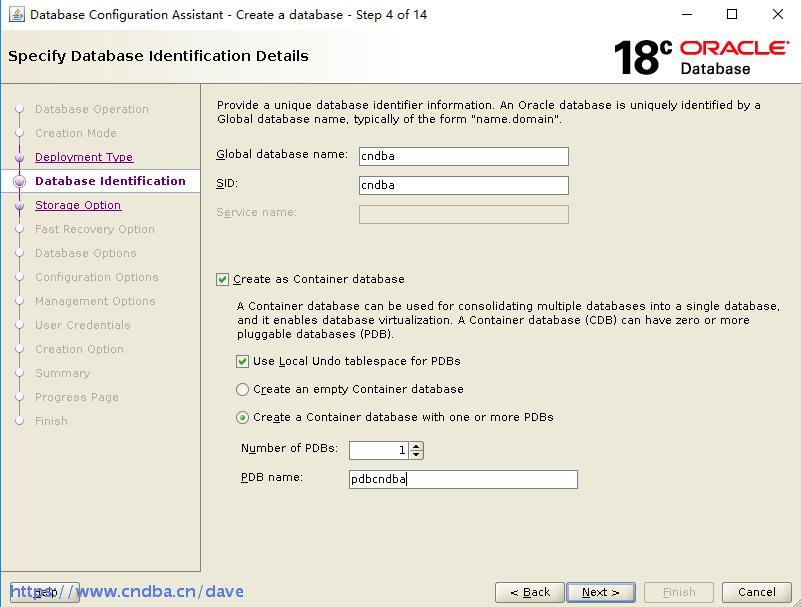
Task: Toggle Create as Container database checkbox
Action: point(222,279)
